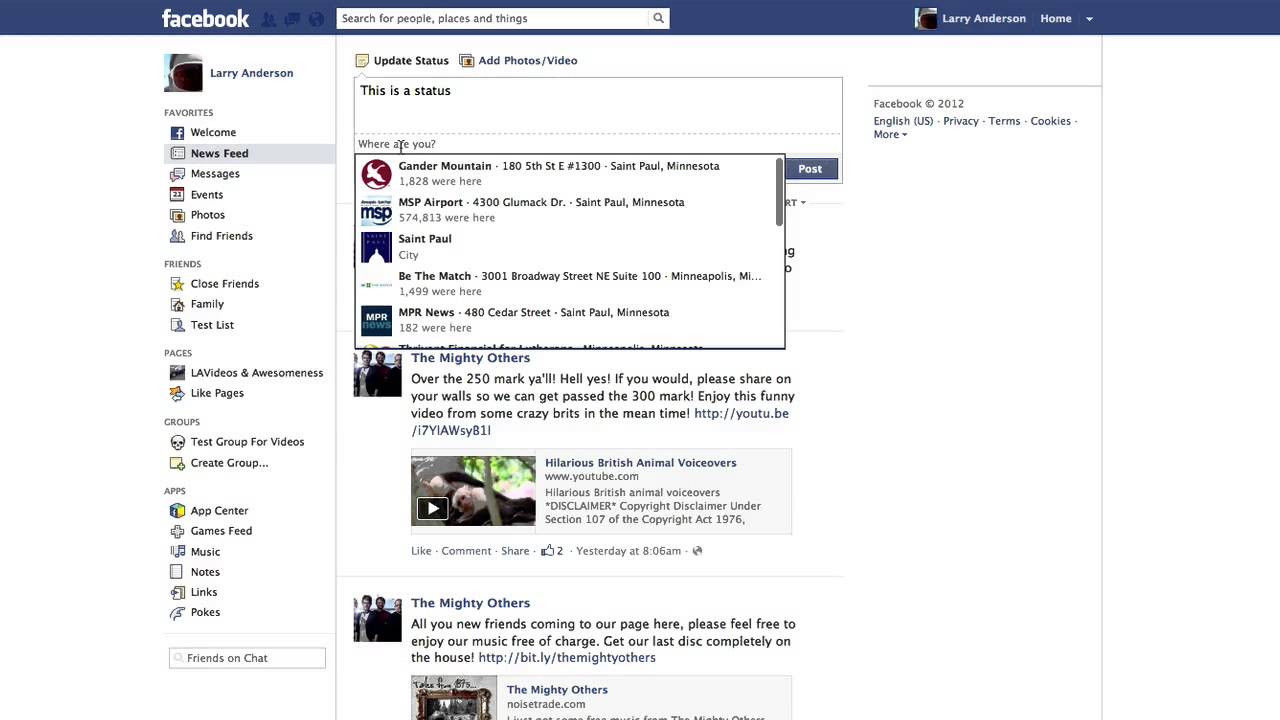
Task: Open English (US) language link
Action: click(903, 121)
